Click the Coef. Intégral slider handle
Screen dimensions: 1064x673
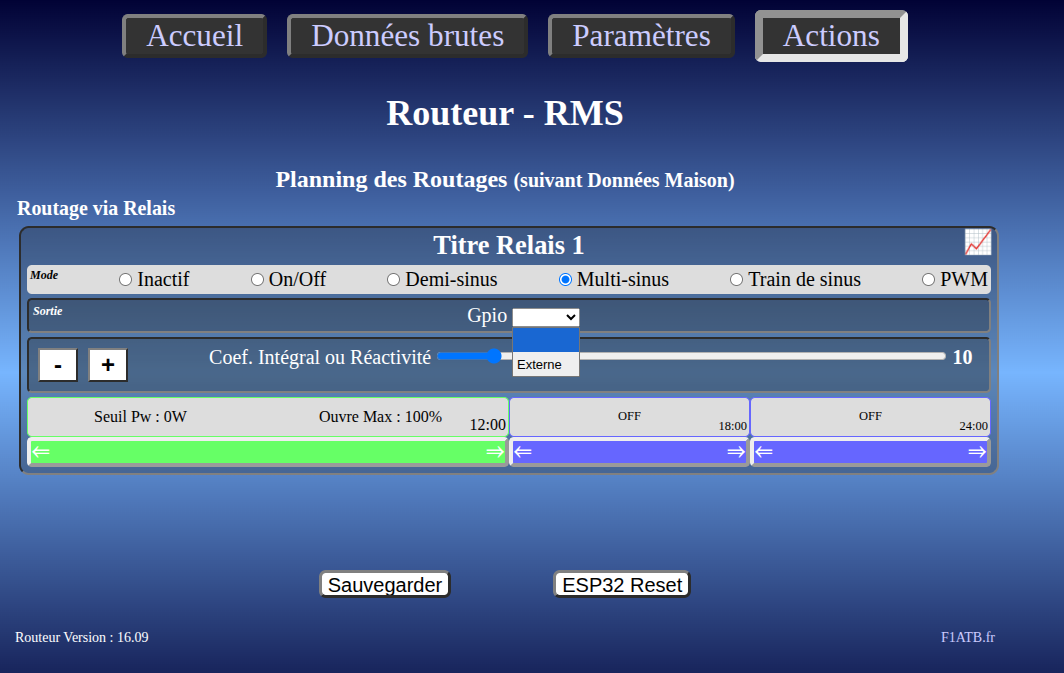tap(495, 355)
